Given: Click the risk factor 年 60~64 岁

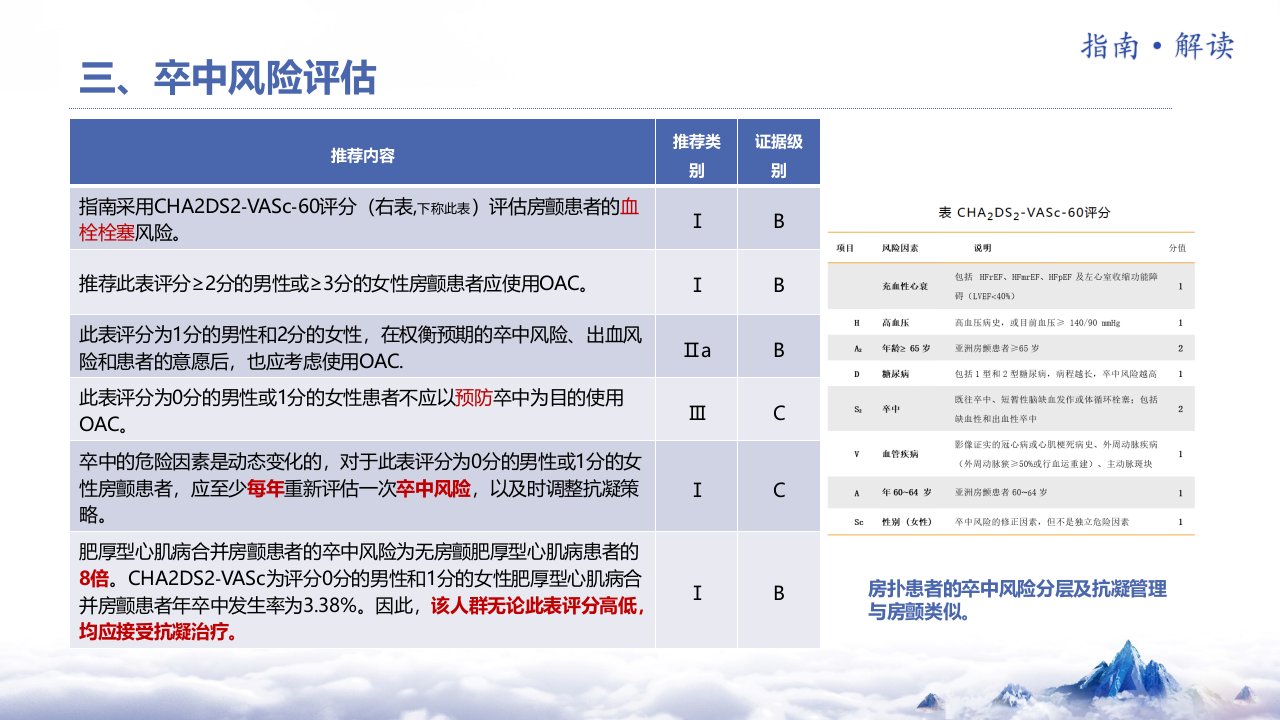Looking at the screenshot, I should tap(907, 493).
